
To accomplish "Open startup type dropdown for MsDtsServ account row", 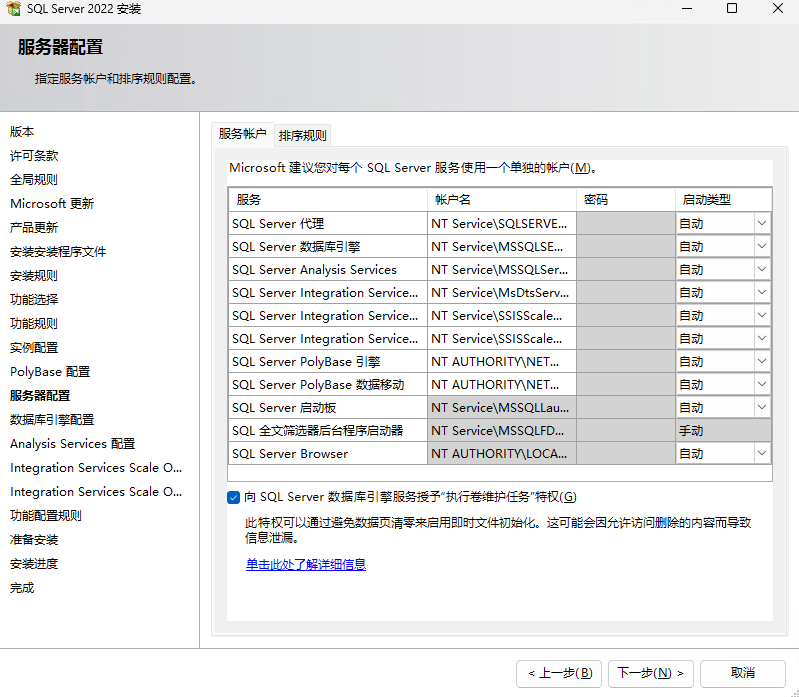I will 762,292.
